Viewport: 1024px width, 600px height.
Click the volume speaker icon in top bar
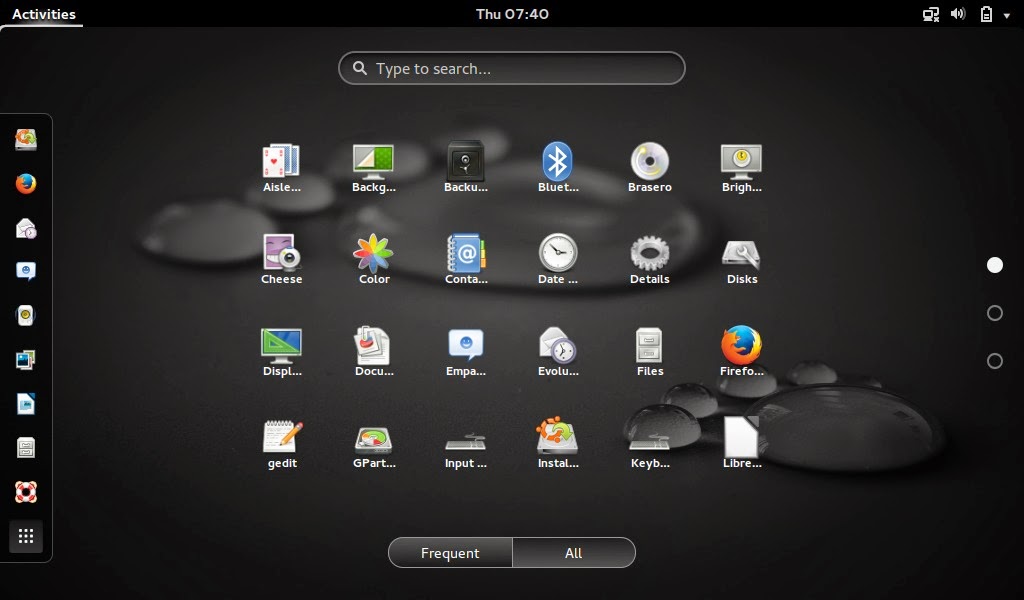[958, 14]
